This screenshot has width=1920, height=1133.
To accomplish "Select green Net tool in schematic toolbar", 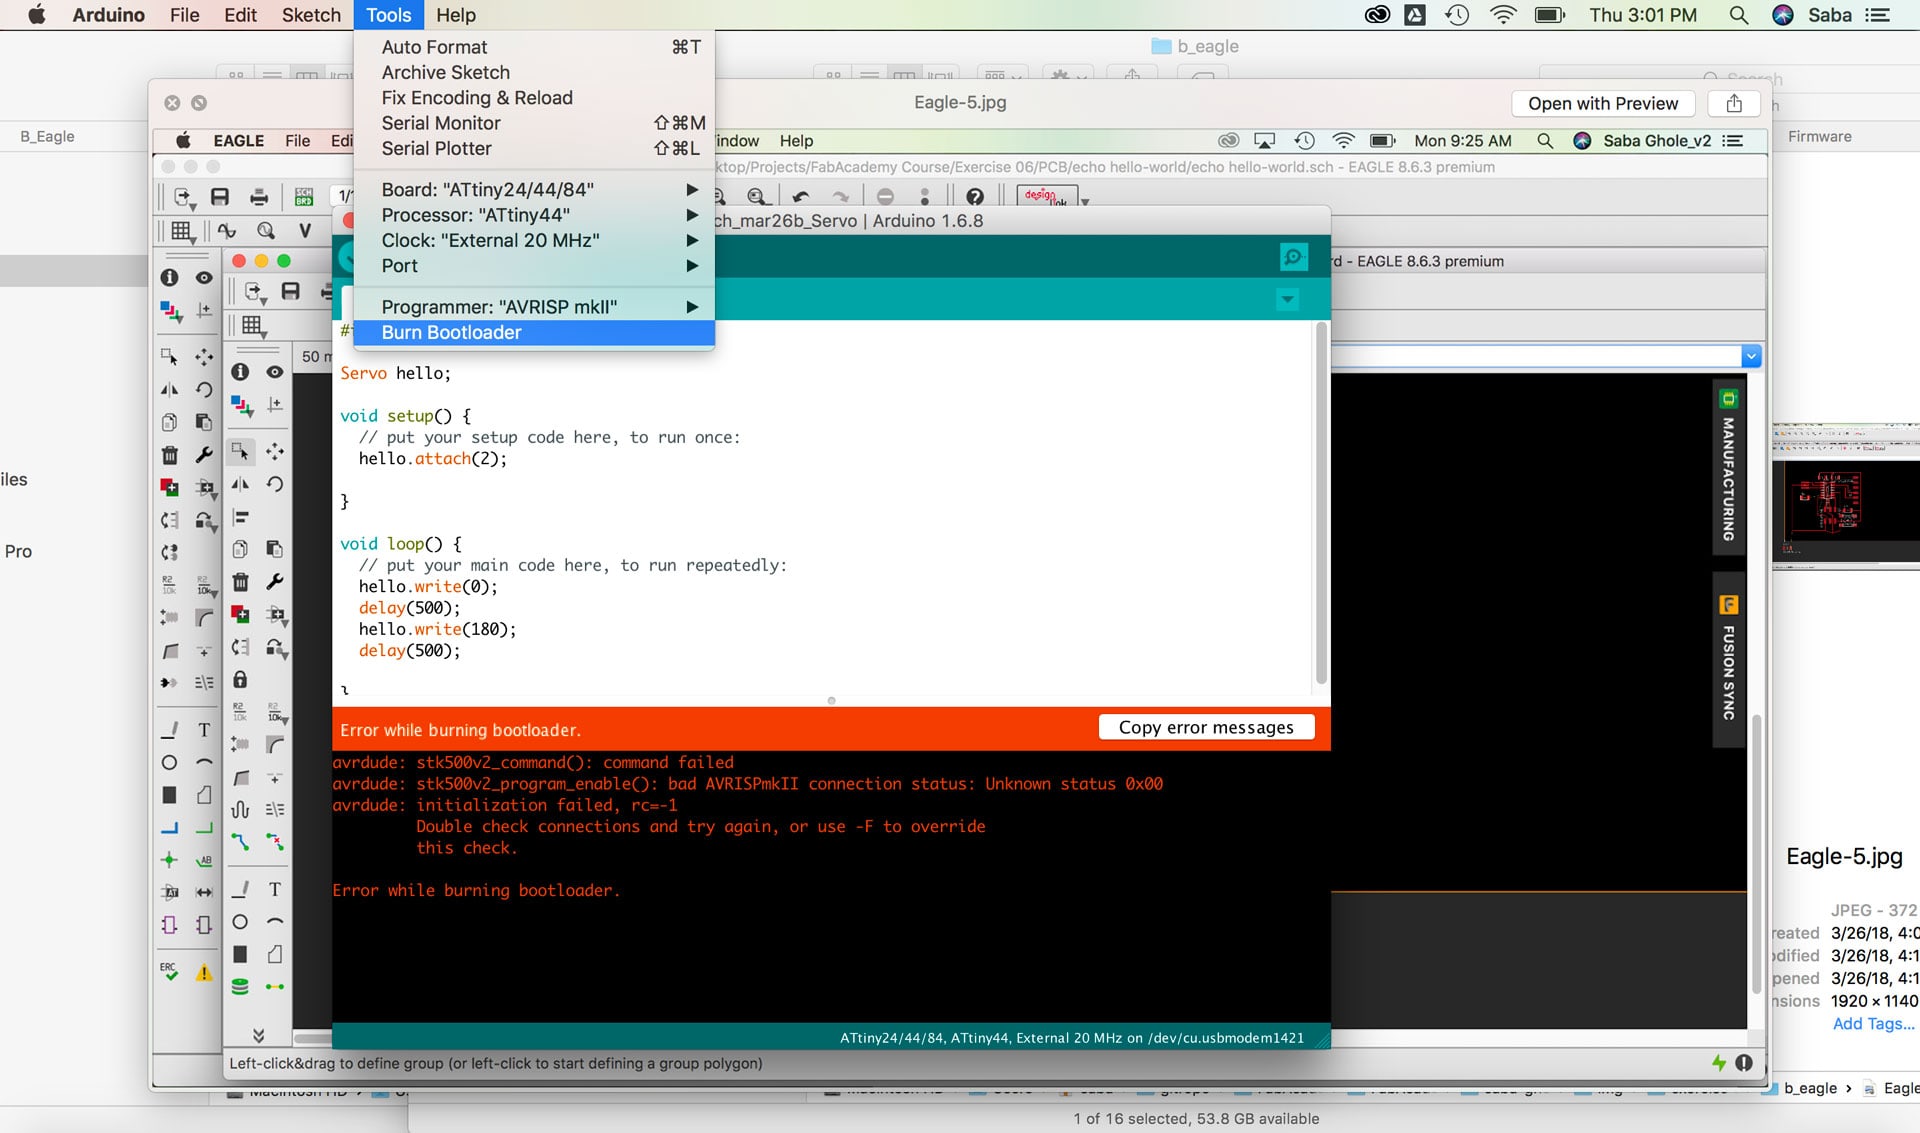I will 204,828.
